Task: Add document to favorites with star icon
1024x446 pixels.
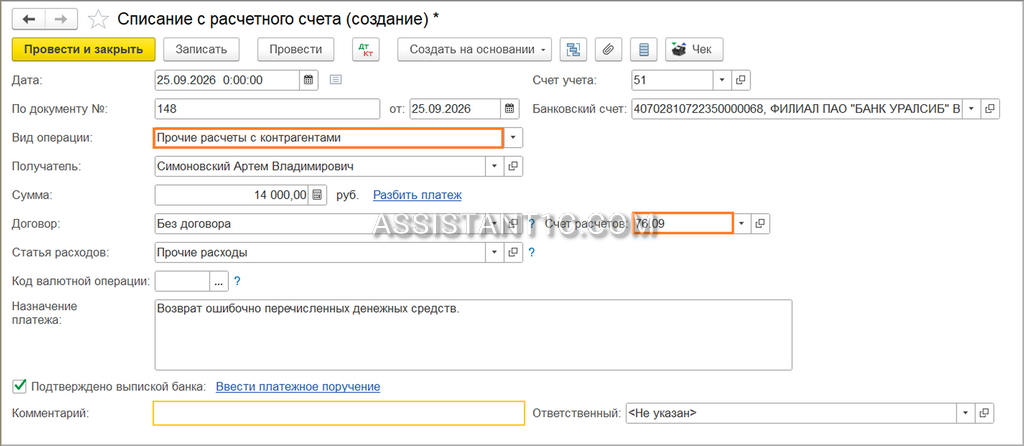Action: point(97,20)
